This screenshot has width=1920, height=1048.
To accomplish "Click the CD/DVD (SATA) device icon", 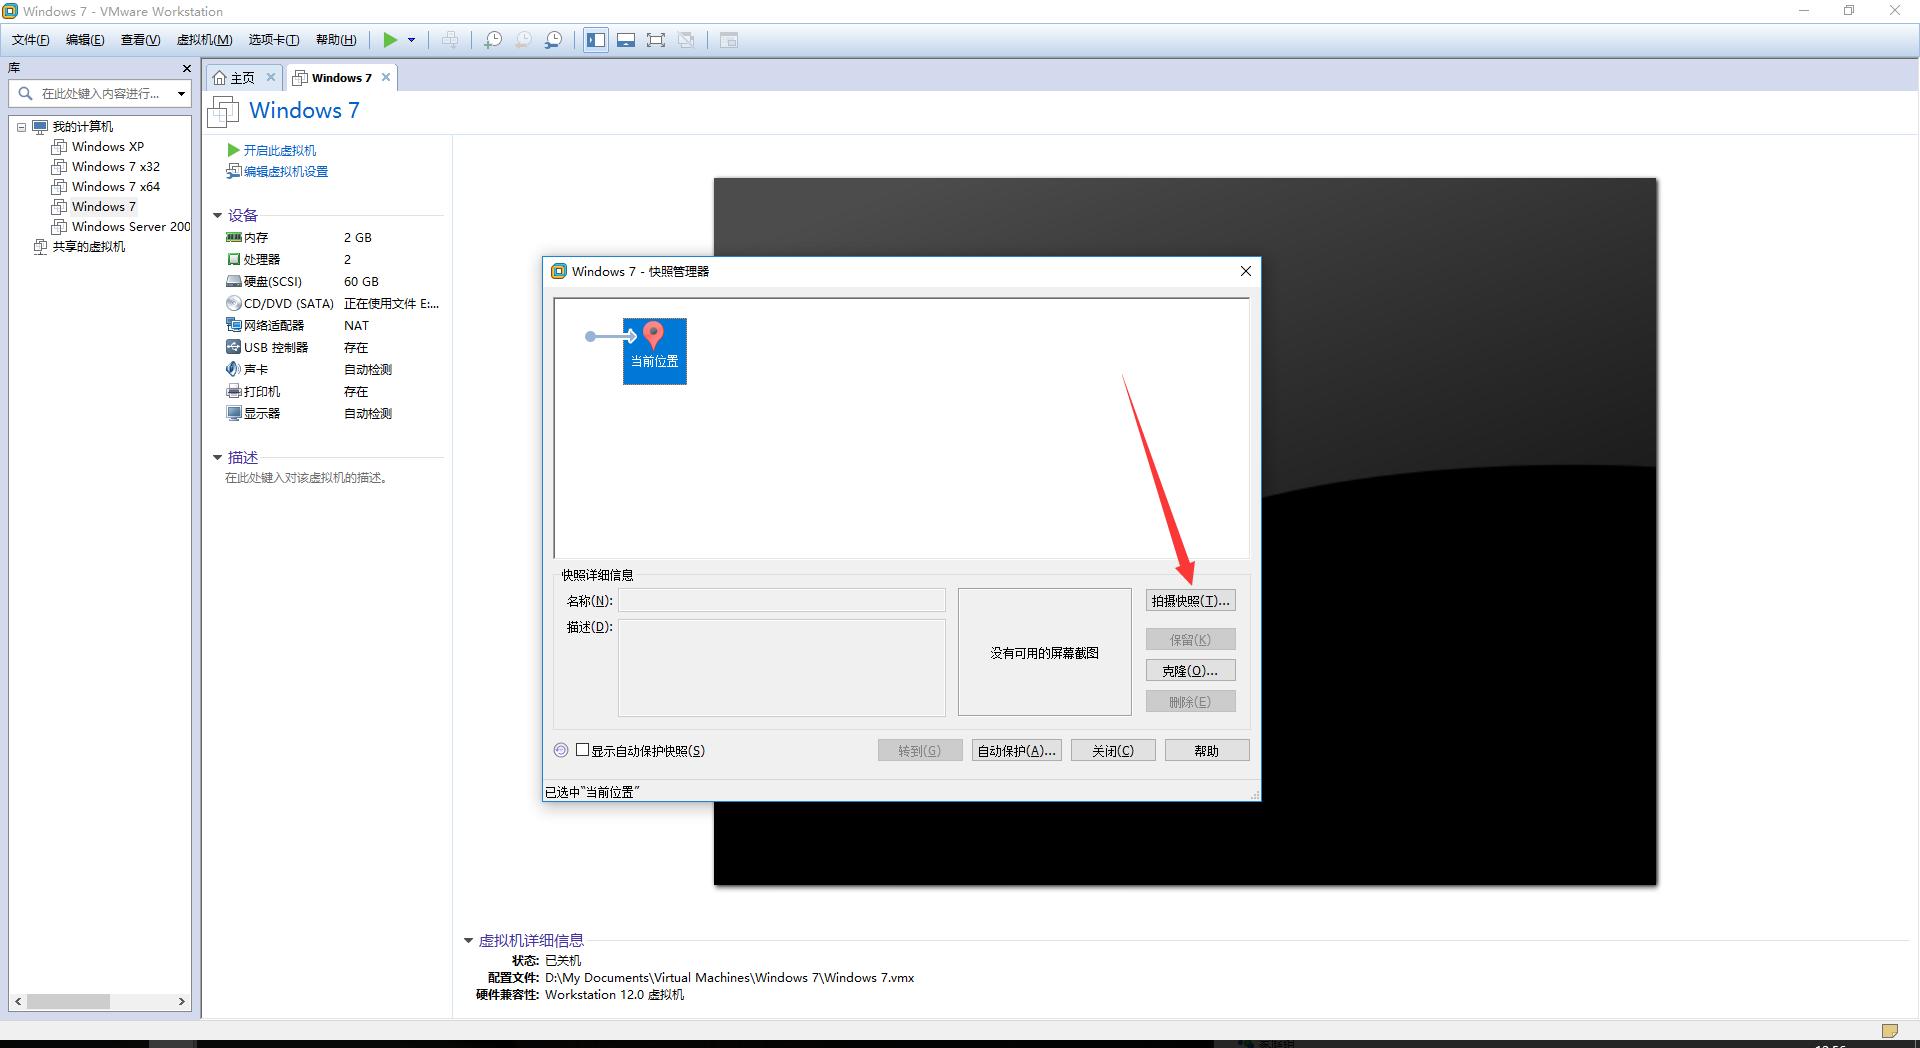I will pyautogui.click(x=233, y=303).
